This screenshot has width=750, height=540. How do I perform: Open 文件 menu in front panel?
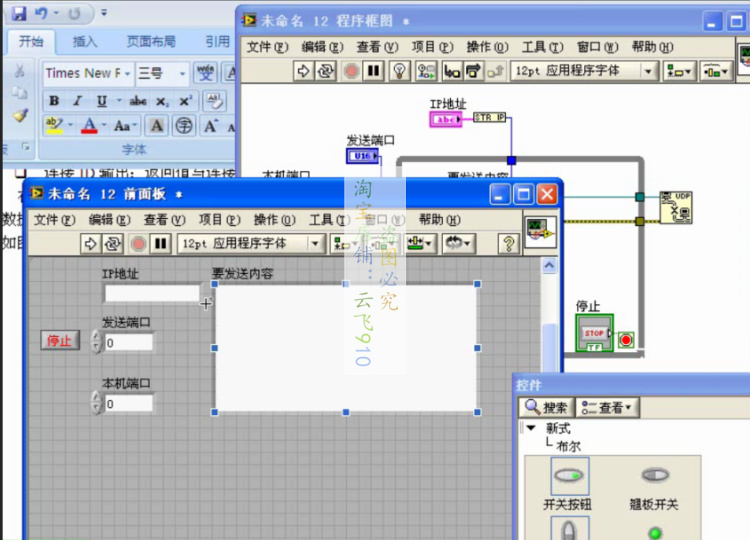click(55, 220)
